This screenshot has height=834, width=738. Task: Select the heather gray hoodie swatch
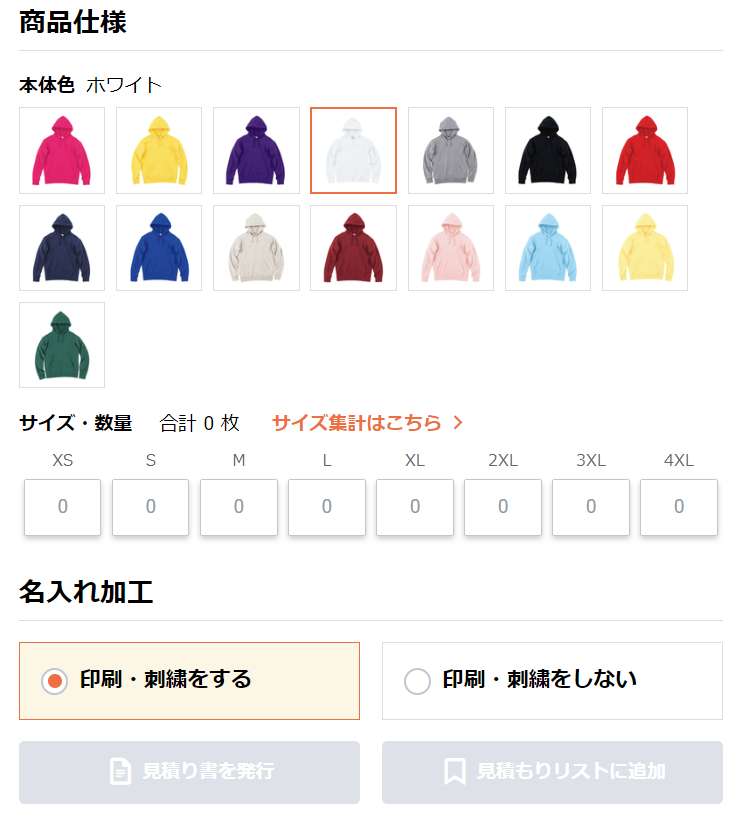451,151
